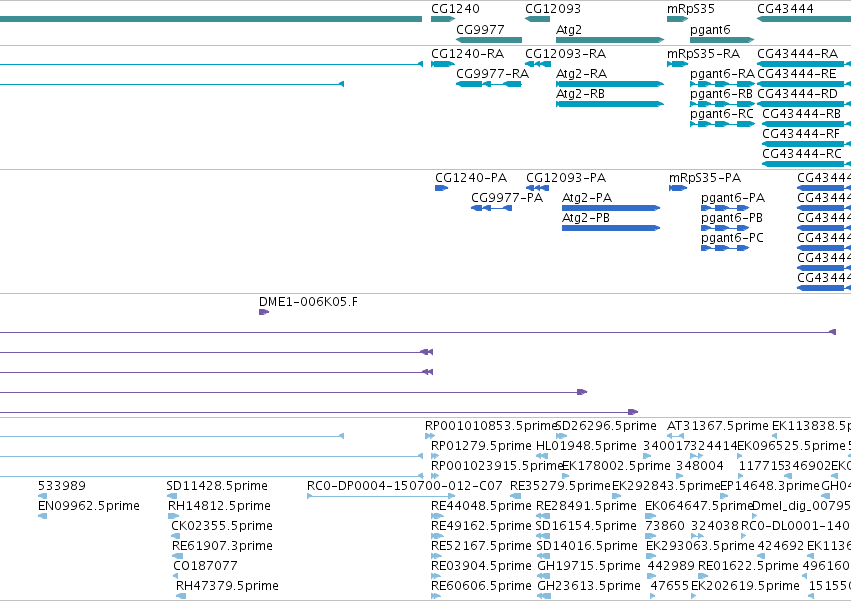Select the RE61907.3prime EST

pyautogui.click(x=177, y=556)
